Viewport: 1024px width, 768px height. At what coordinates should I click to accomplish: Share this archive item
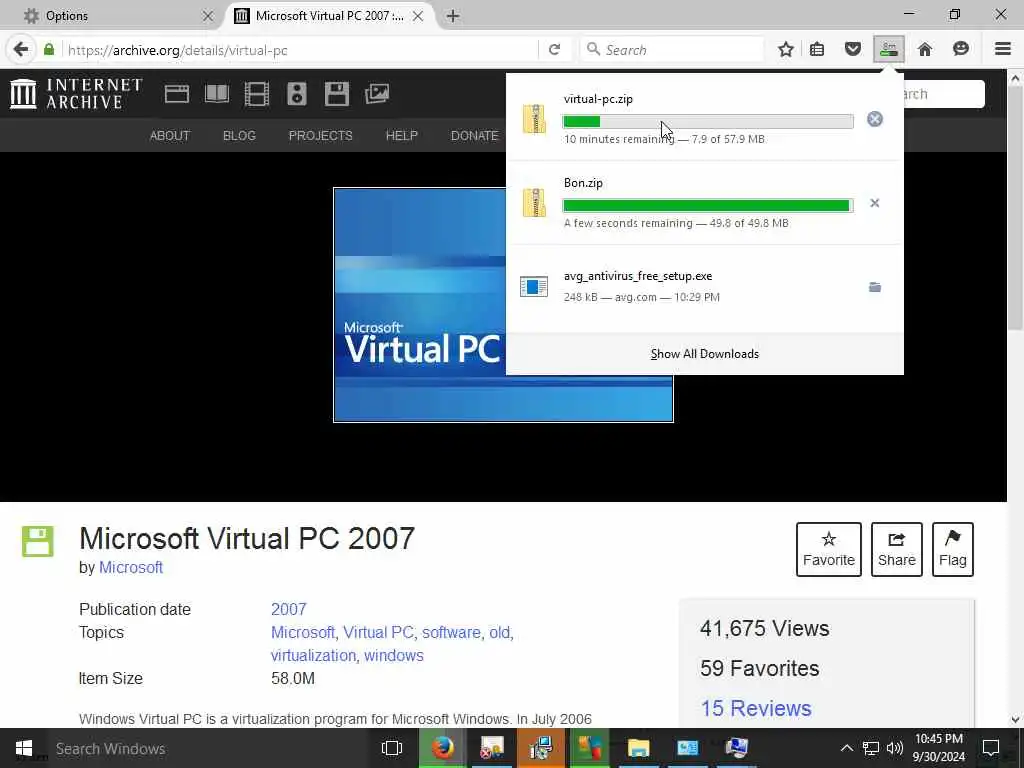point(897,549)
